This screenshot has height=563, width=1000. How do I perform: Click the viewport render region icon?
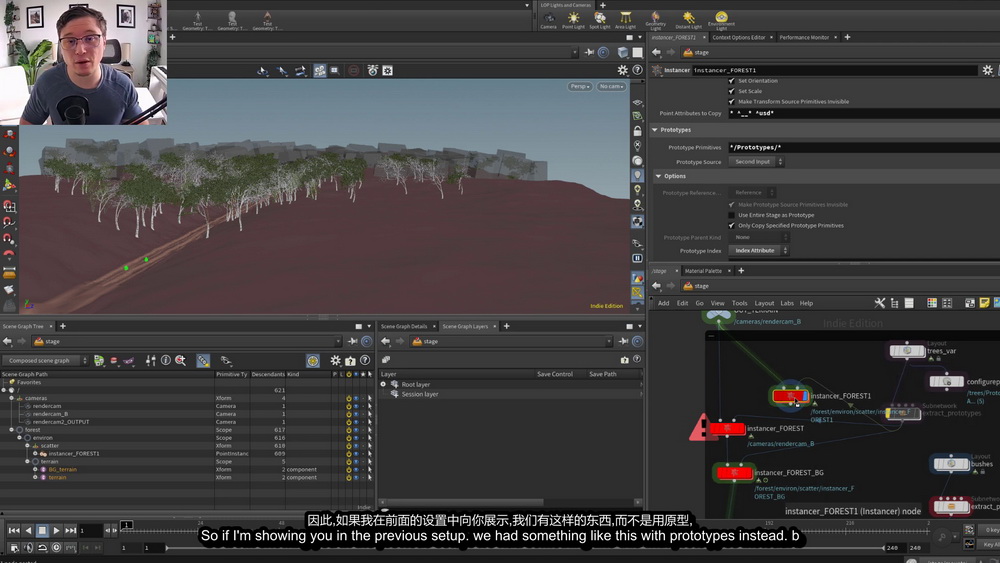coord(334,70)
